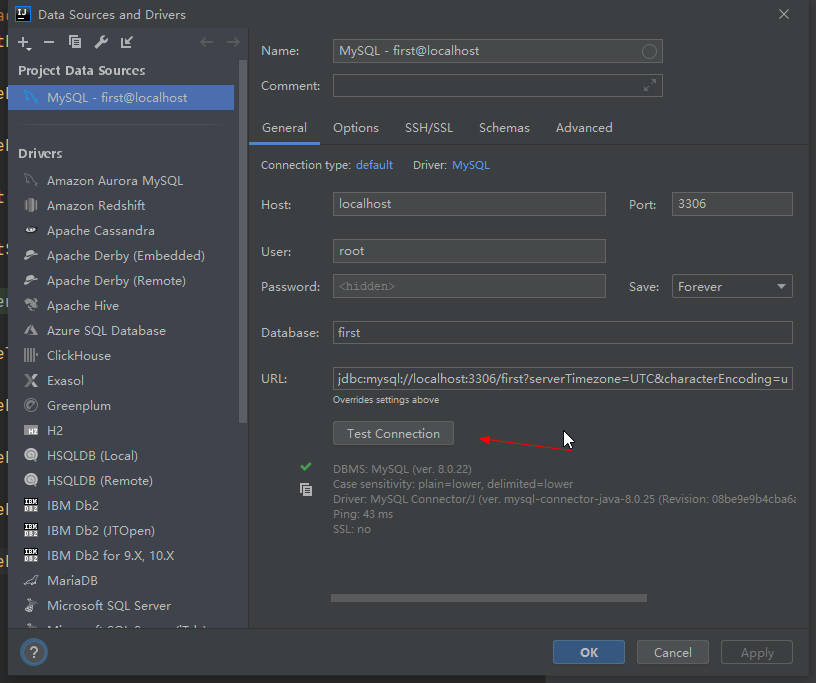This screenshot has height=683, width=816.
Task: Click the make global import arrow icon
Action: pyautogui.click(x=126, y=42)
